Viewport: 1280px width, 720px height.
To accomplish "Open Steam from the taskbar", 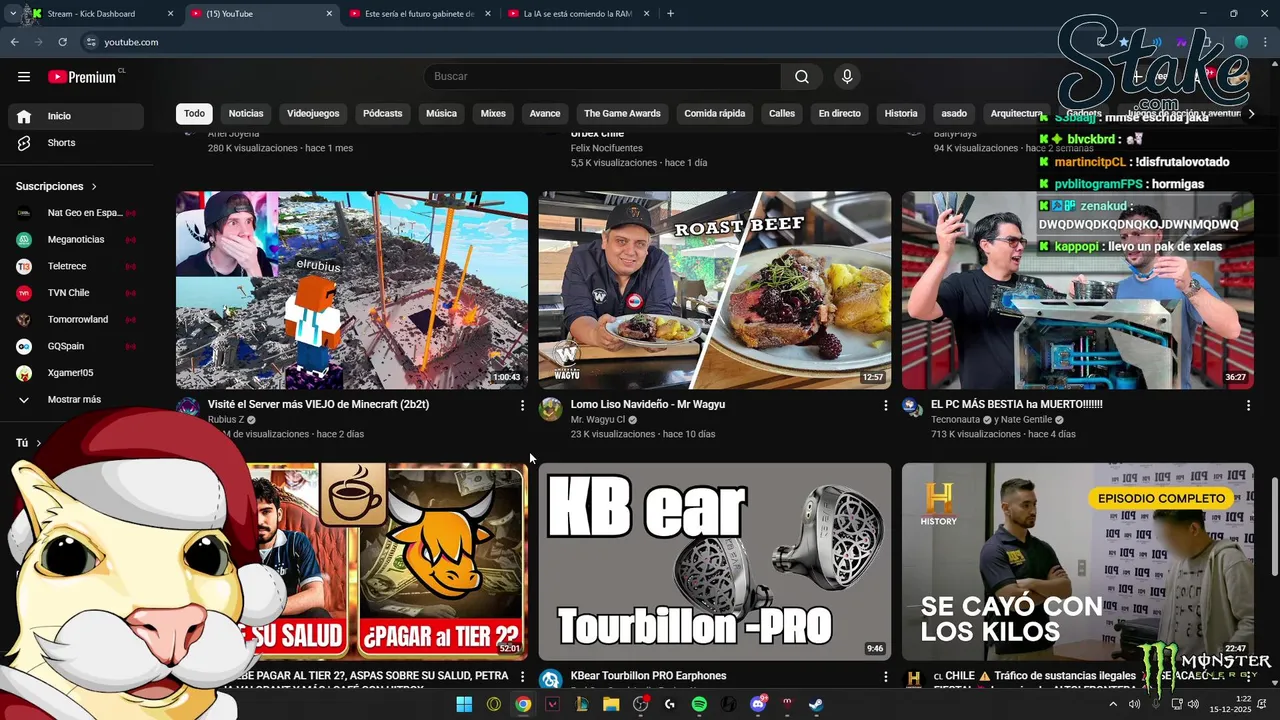I will point(816,705).
